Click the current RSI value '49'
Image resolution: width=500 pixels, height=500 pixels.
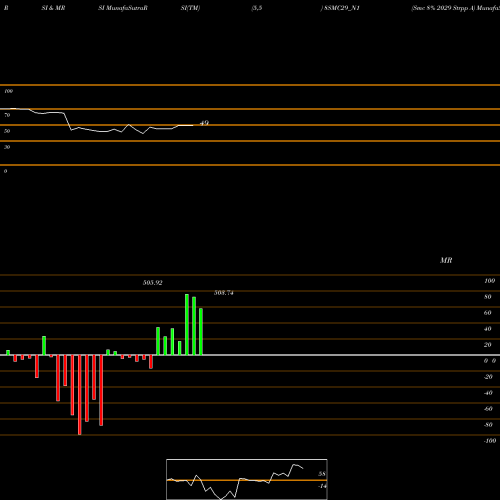(x=204, y=123)
